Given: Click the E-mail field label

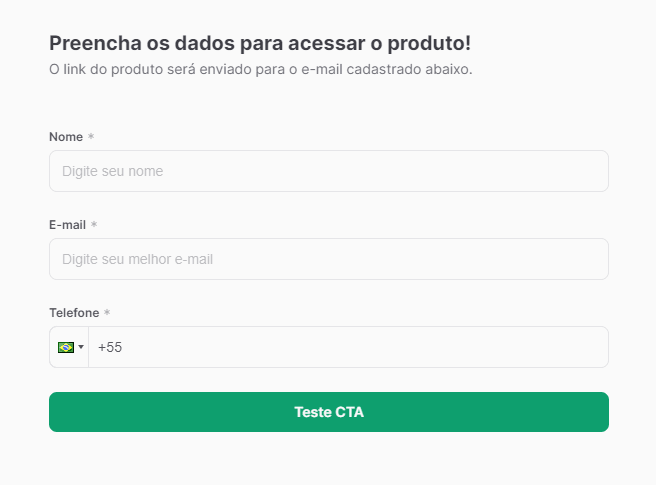Looking at the screenshot, I should [67, 224].
